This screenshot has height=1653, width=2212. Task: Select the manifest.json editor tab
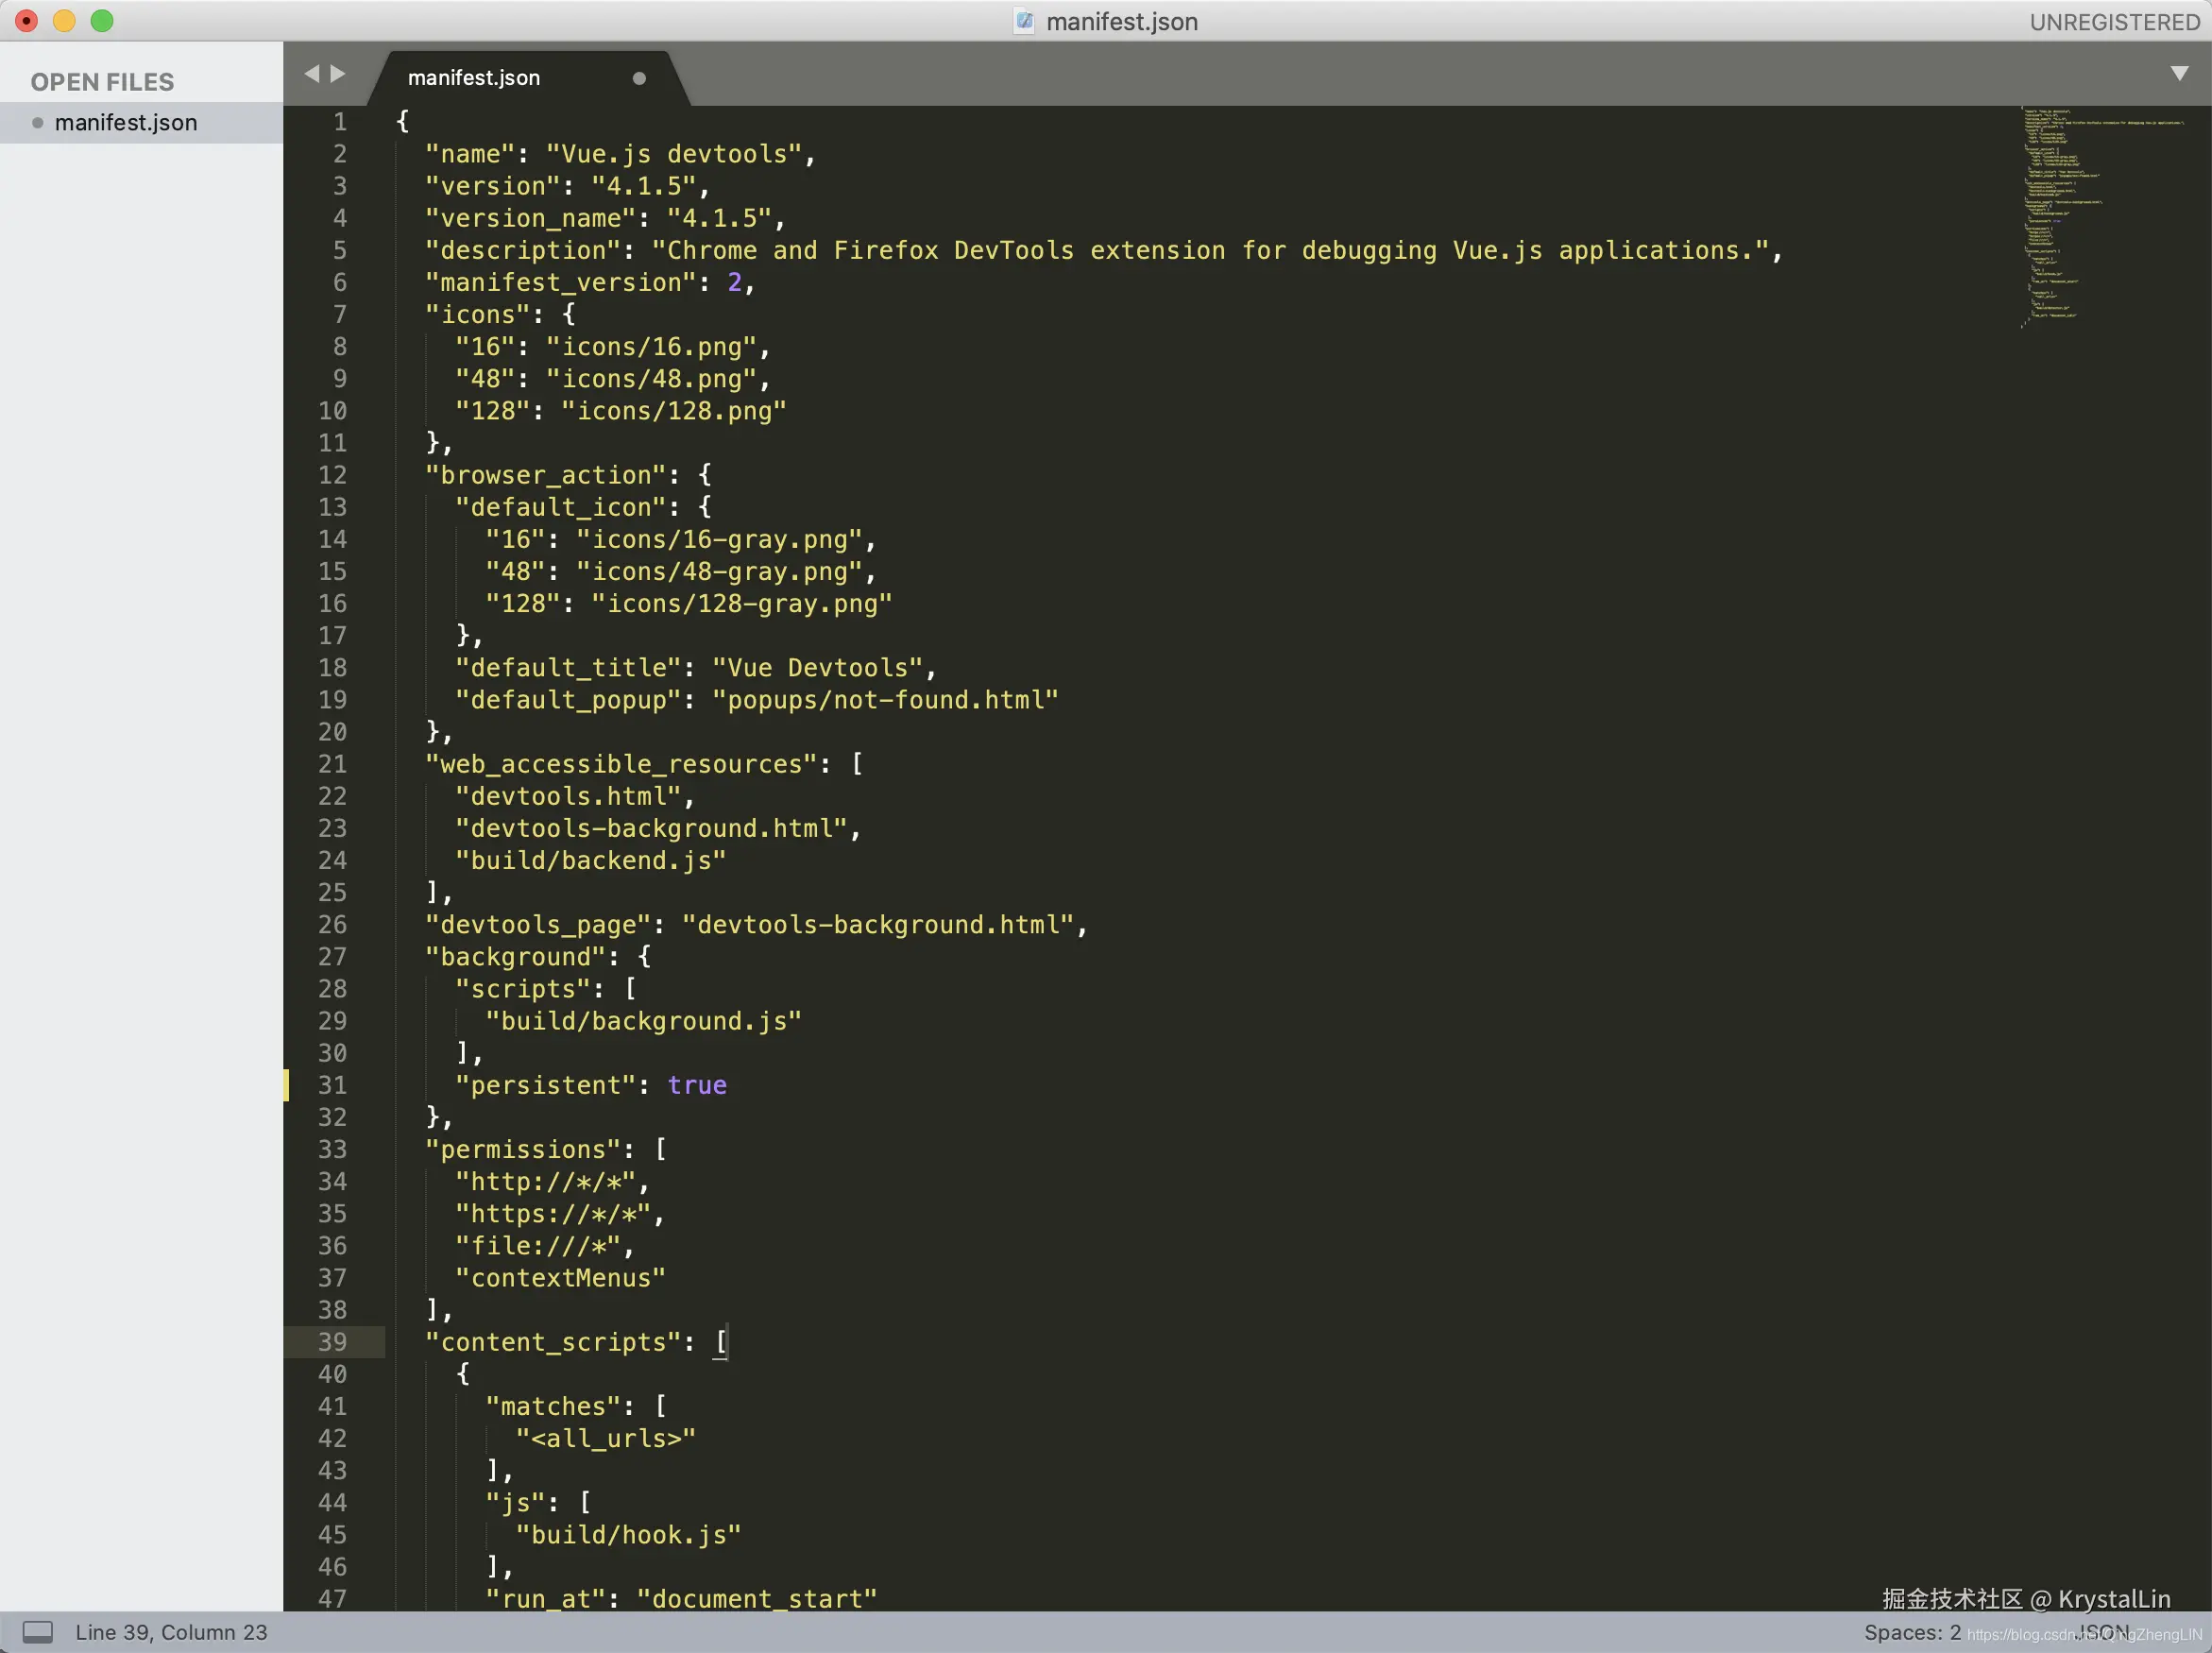[x=474, y=78]
